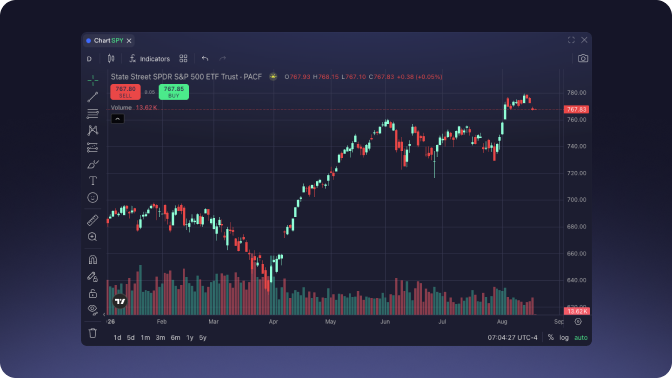Open indicator templates grid icon
This screenshot has height=378, width=672.
tap(183, 59)
